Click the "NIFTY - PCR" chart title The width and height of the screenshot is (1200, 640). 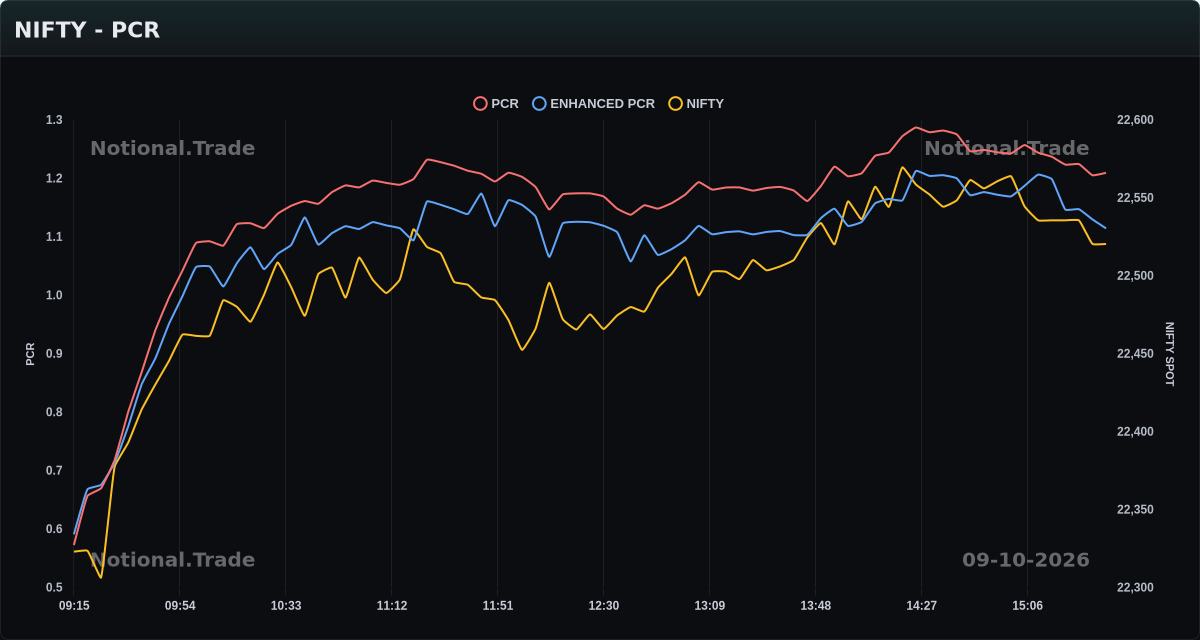87,30
